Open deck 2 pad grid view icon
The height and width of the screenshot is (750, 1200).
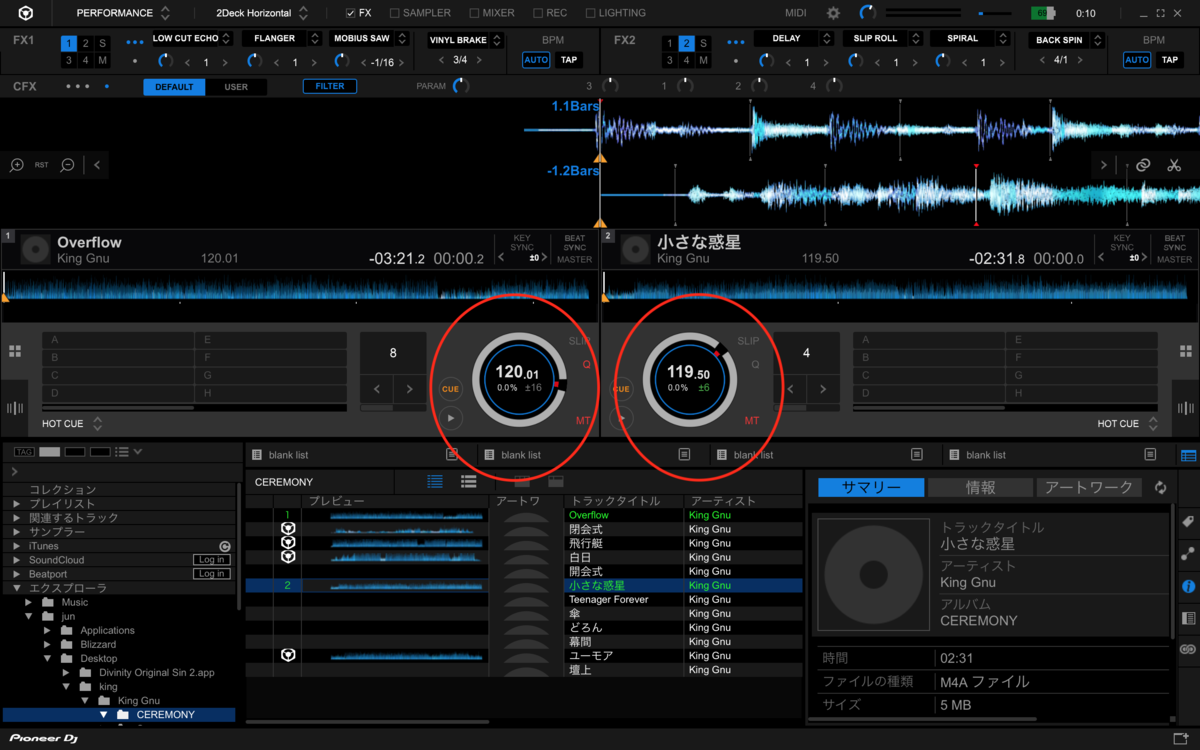(x=1185, y=351)
